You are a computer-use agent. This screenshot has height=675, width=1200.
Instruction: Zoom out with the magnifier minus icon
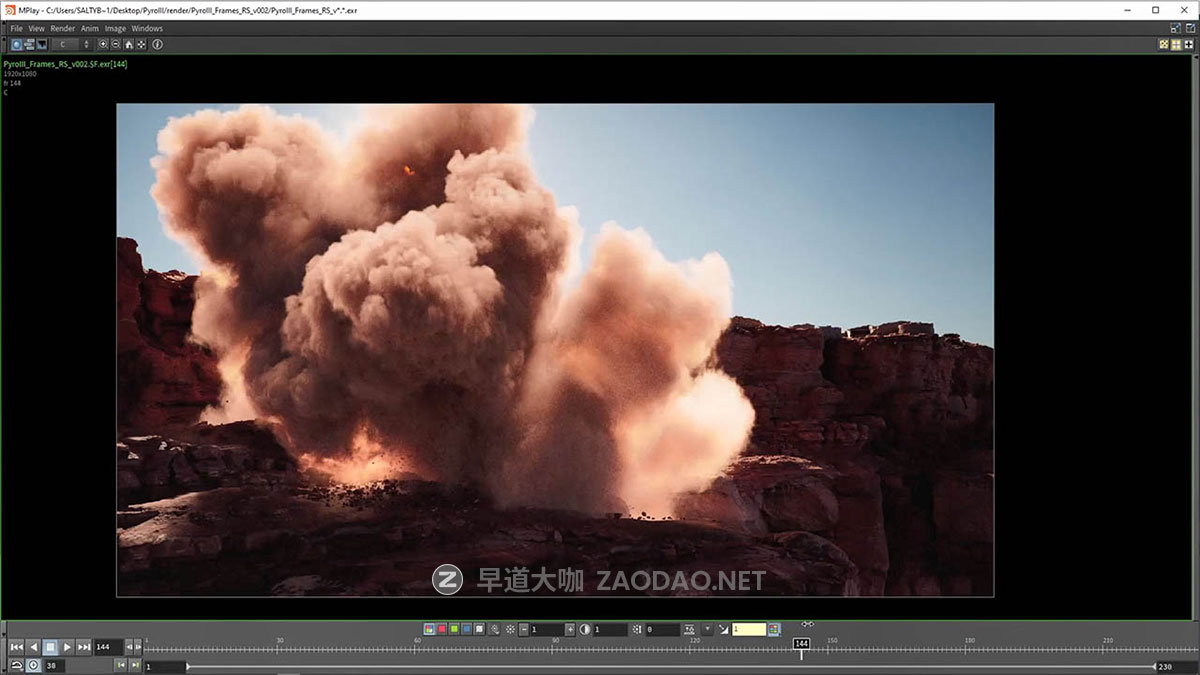pos(116,44)
